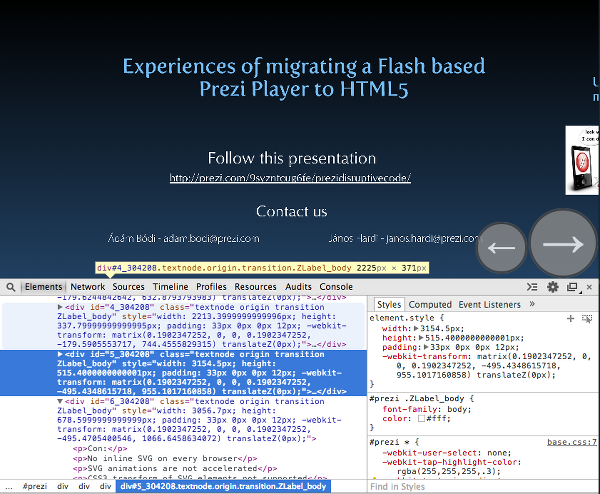Close the DevTools panel
Viewport: 600px width, 494px height.
(589, 287)
